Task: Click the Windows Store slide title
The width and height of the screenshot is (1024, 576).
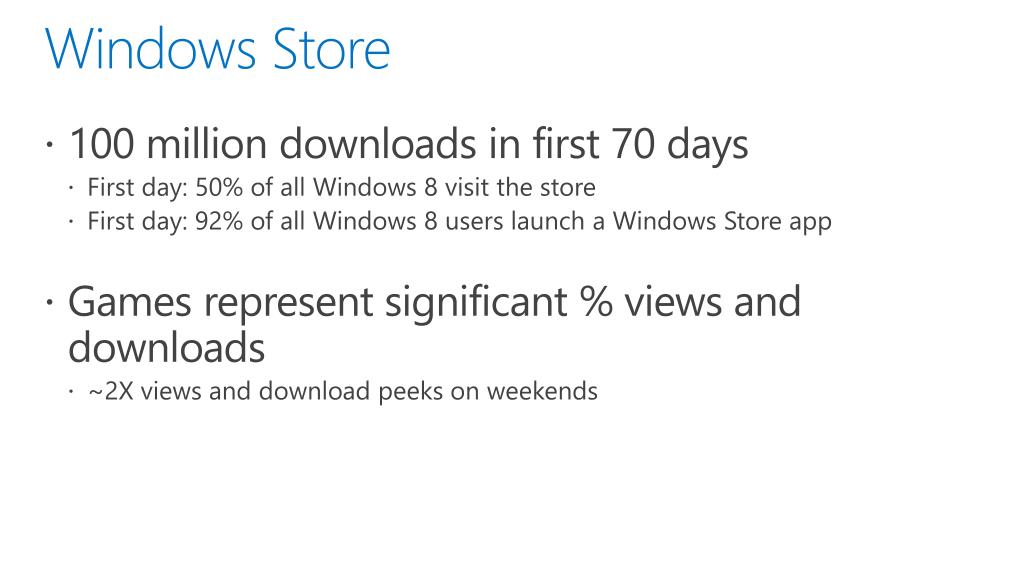Action: click(217, 49)
